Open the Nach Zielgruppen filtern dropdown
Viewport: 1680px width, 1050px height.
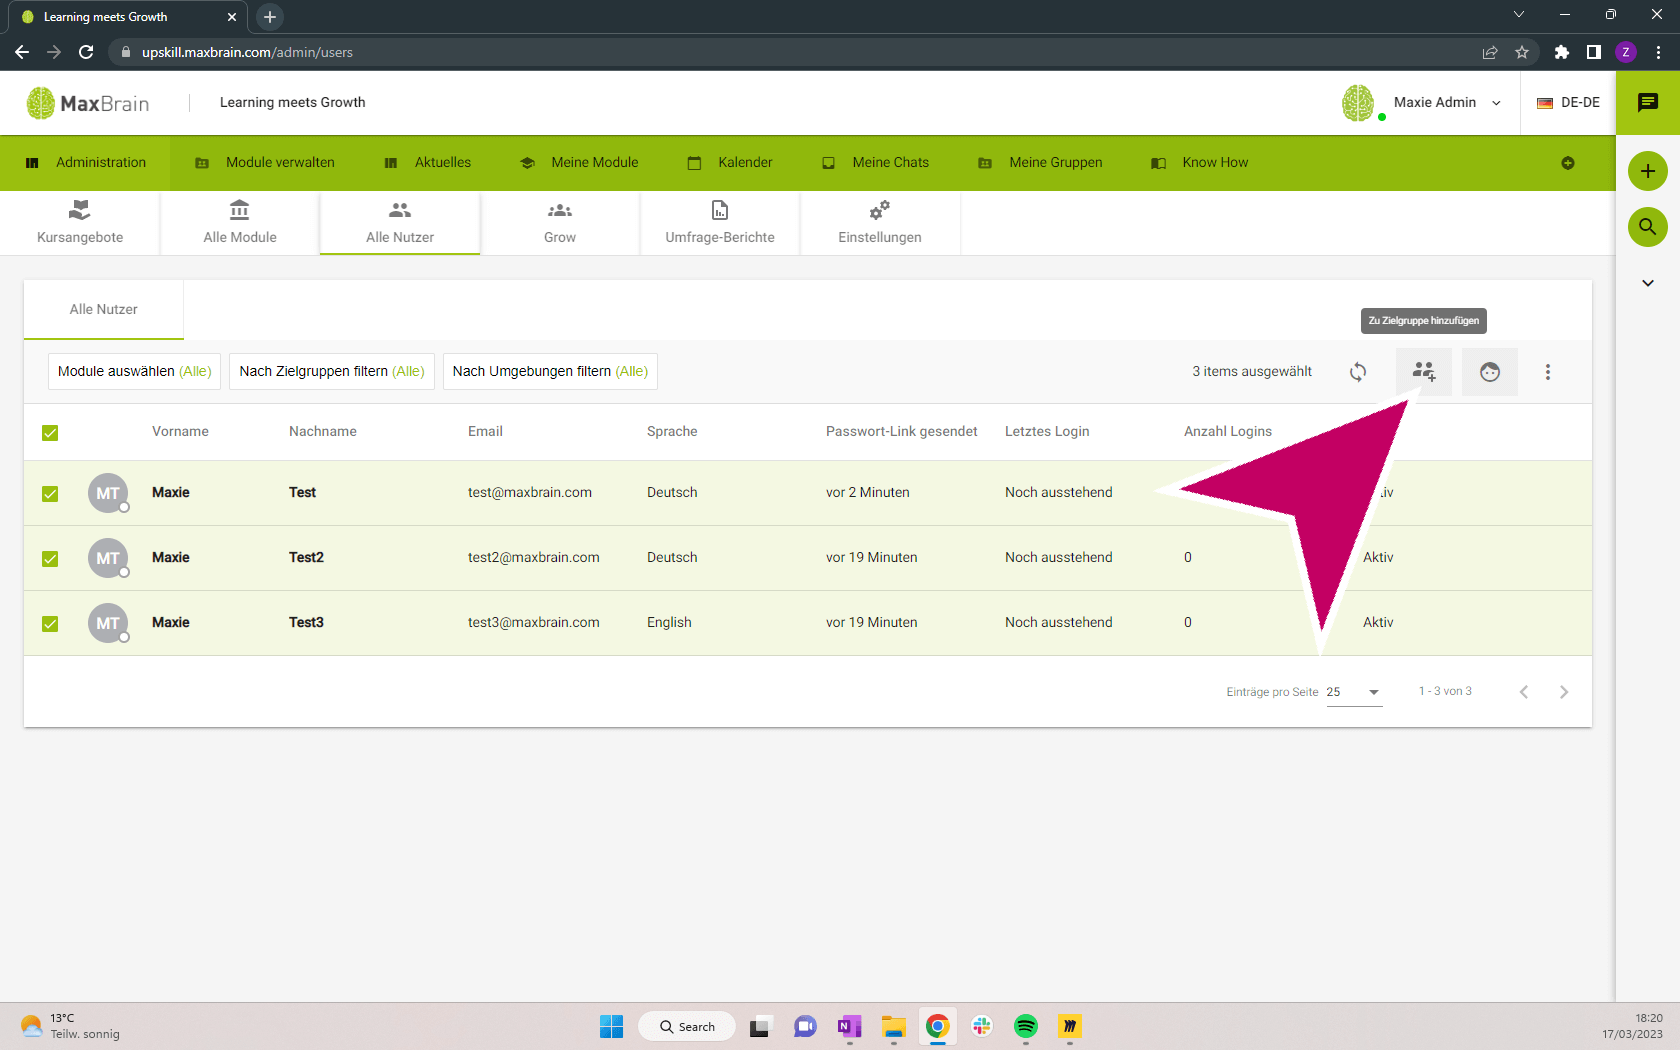pyautogui.click(x=332, y=371)
